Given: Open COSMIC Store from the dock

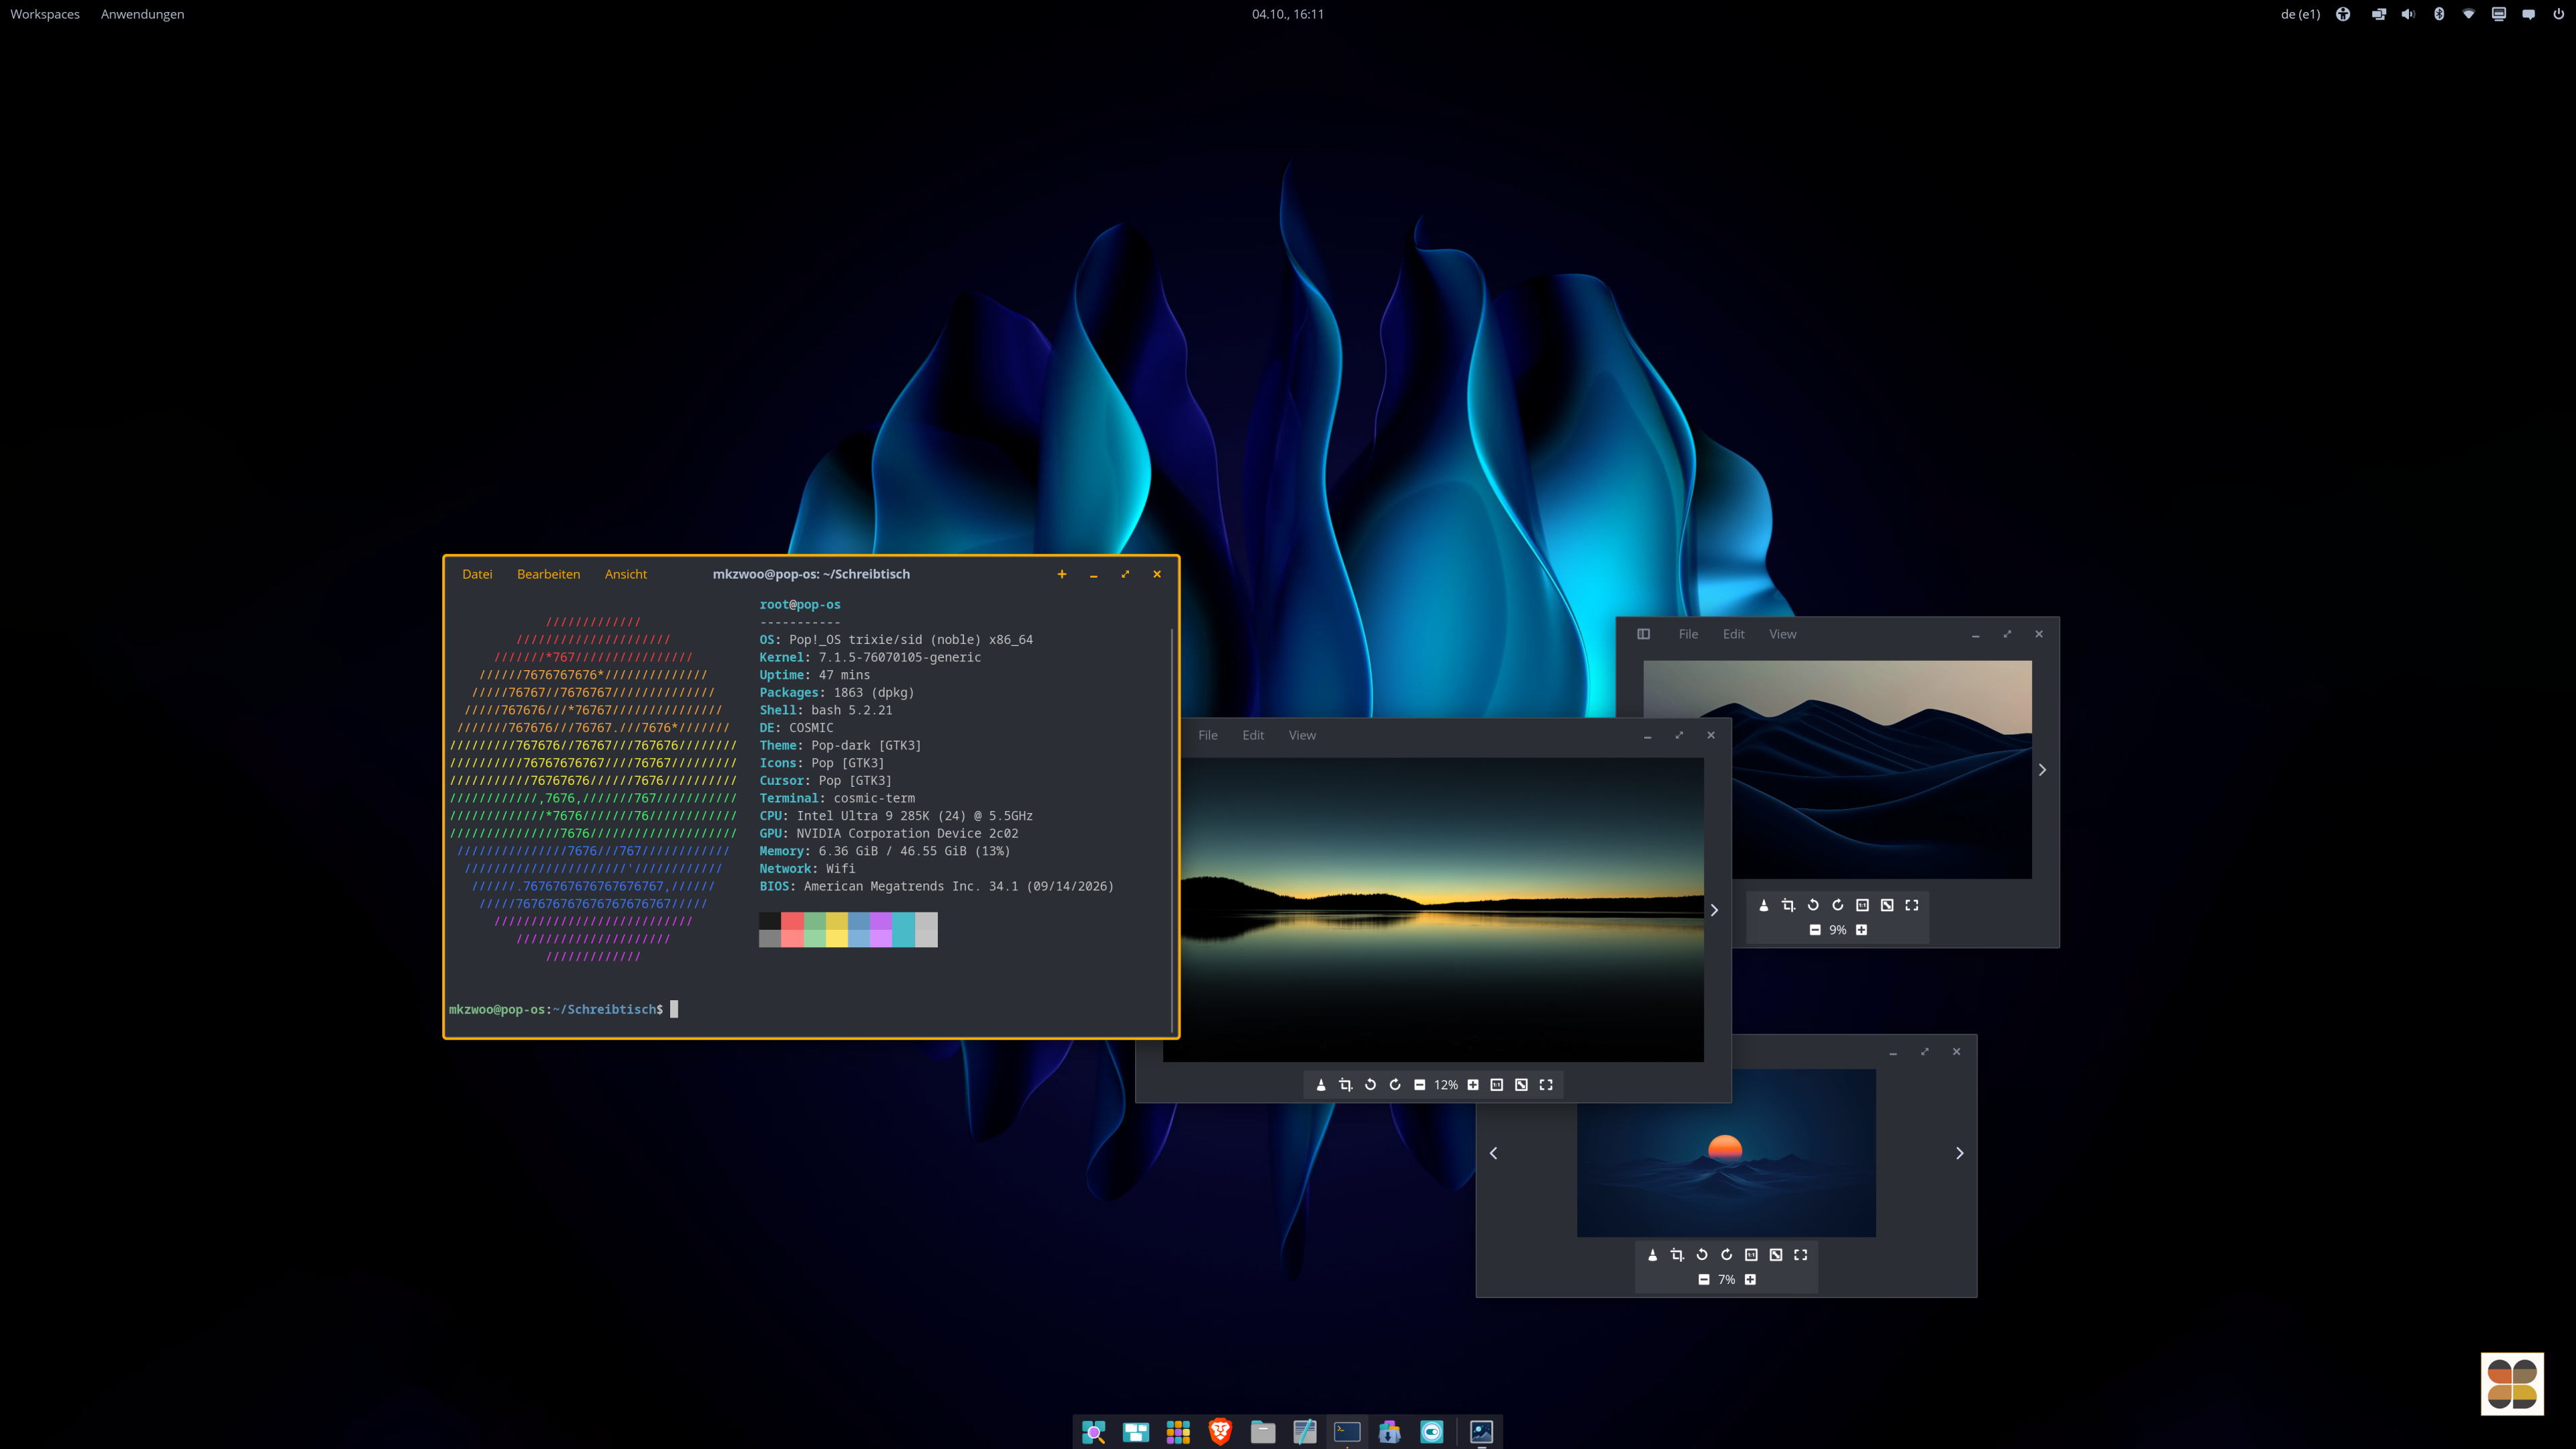Looking at the screenshot, I should [1389, 1432].
